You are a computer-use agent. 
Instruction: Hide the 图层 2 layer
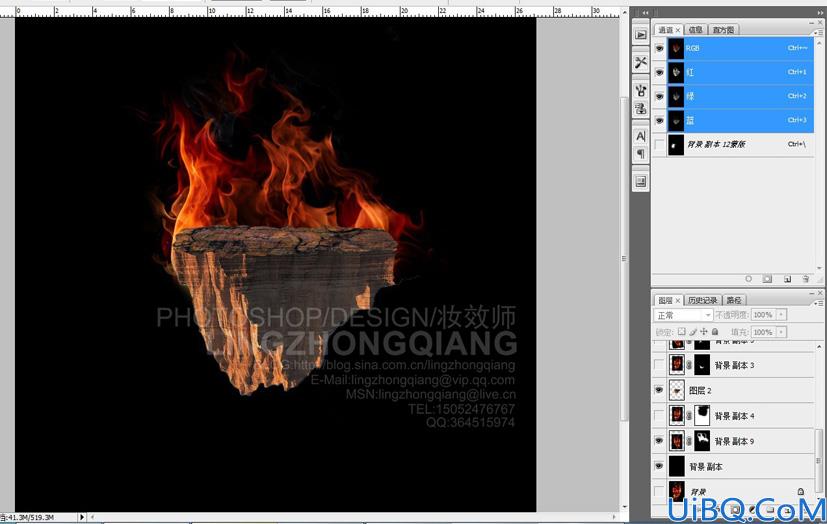[x=659, y=390]
